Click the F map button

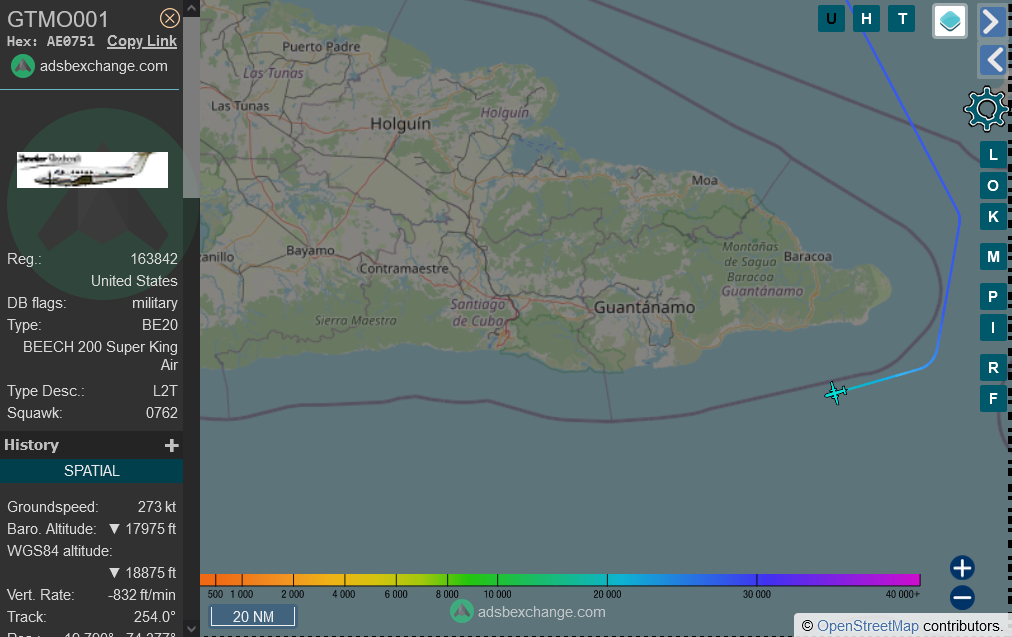pyautogui.click(x=993, y=398)
